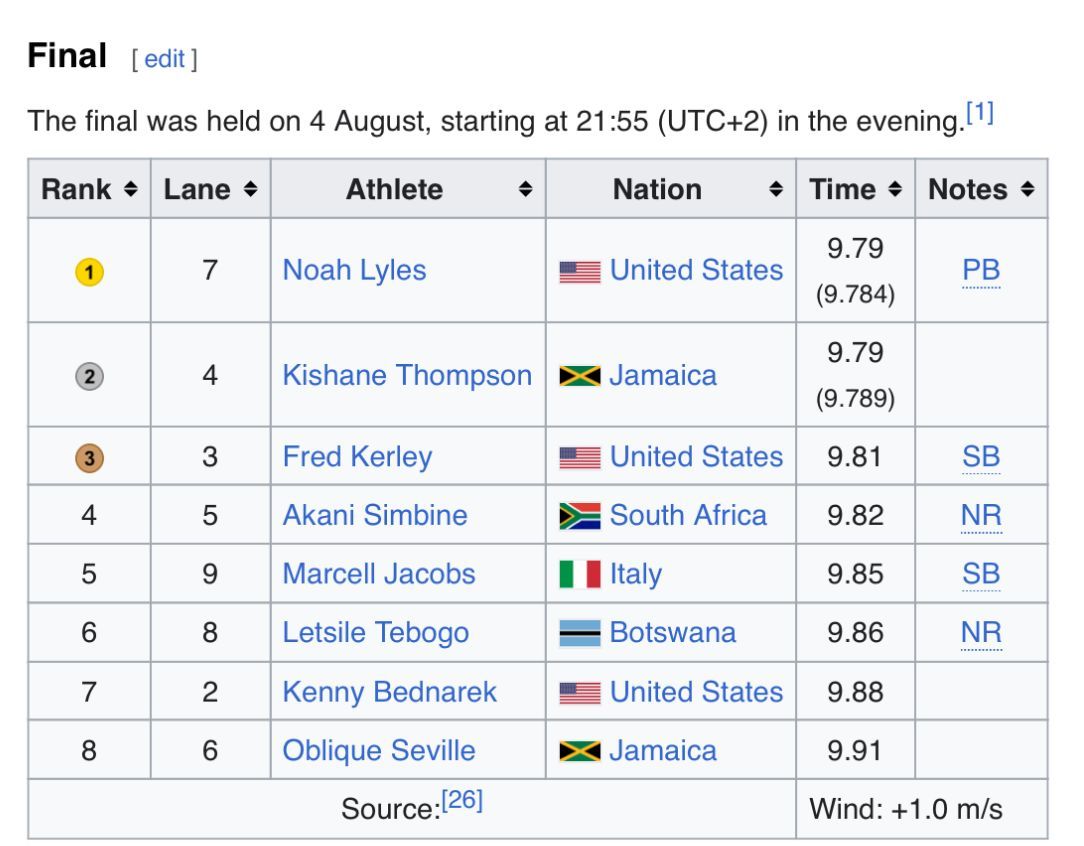Click the bronze medal icon
The image size is (1084, 846).
(x=89, y=458)
